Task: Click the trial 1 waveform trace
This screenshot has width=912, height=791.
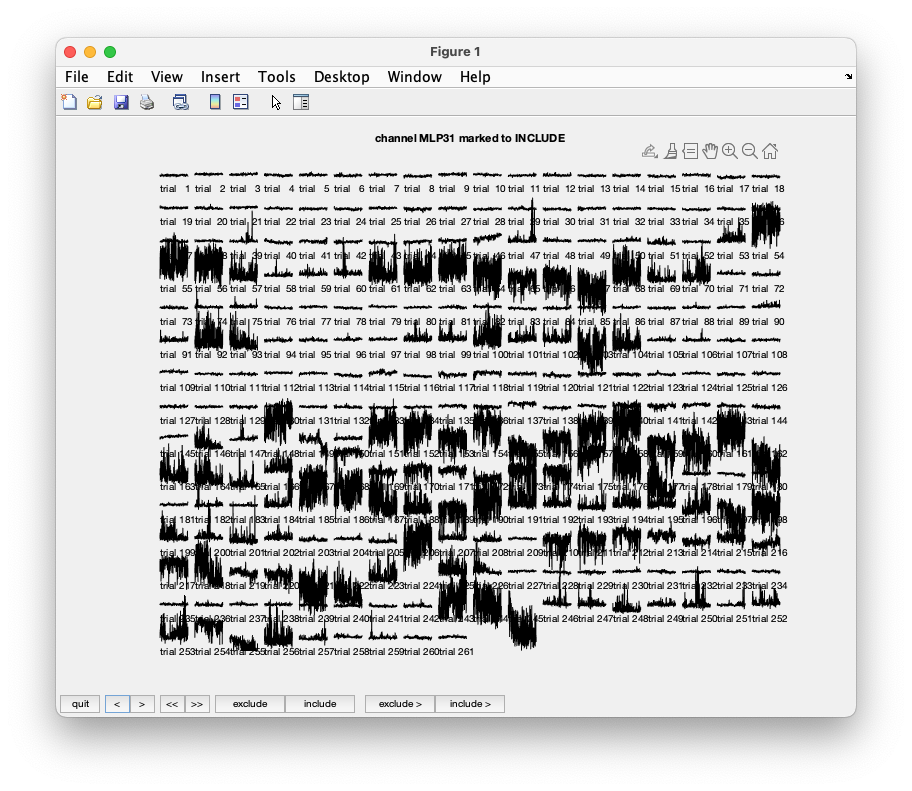Action: pyautogui.click(x=173, y=172)
